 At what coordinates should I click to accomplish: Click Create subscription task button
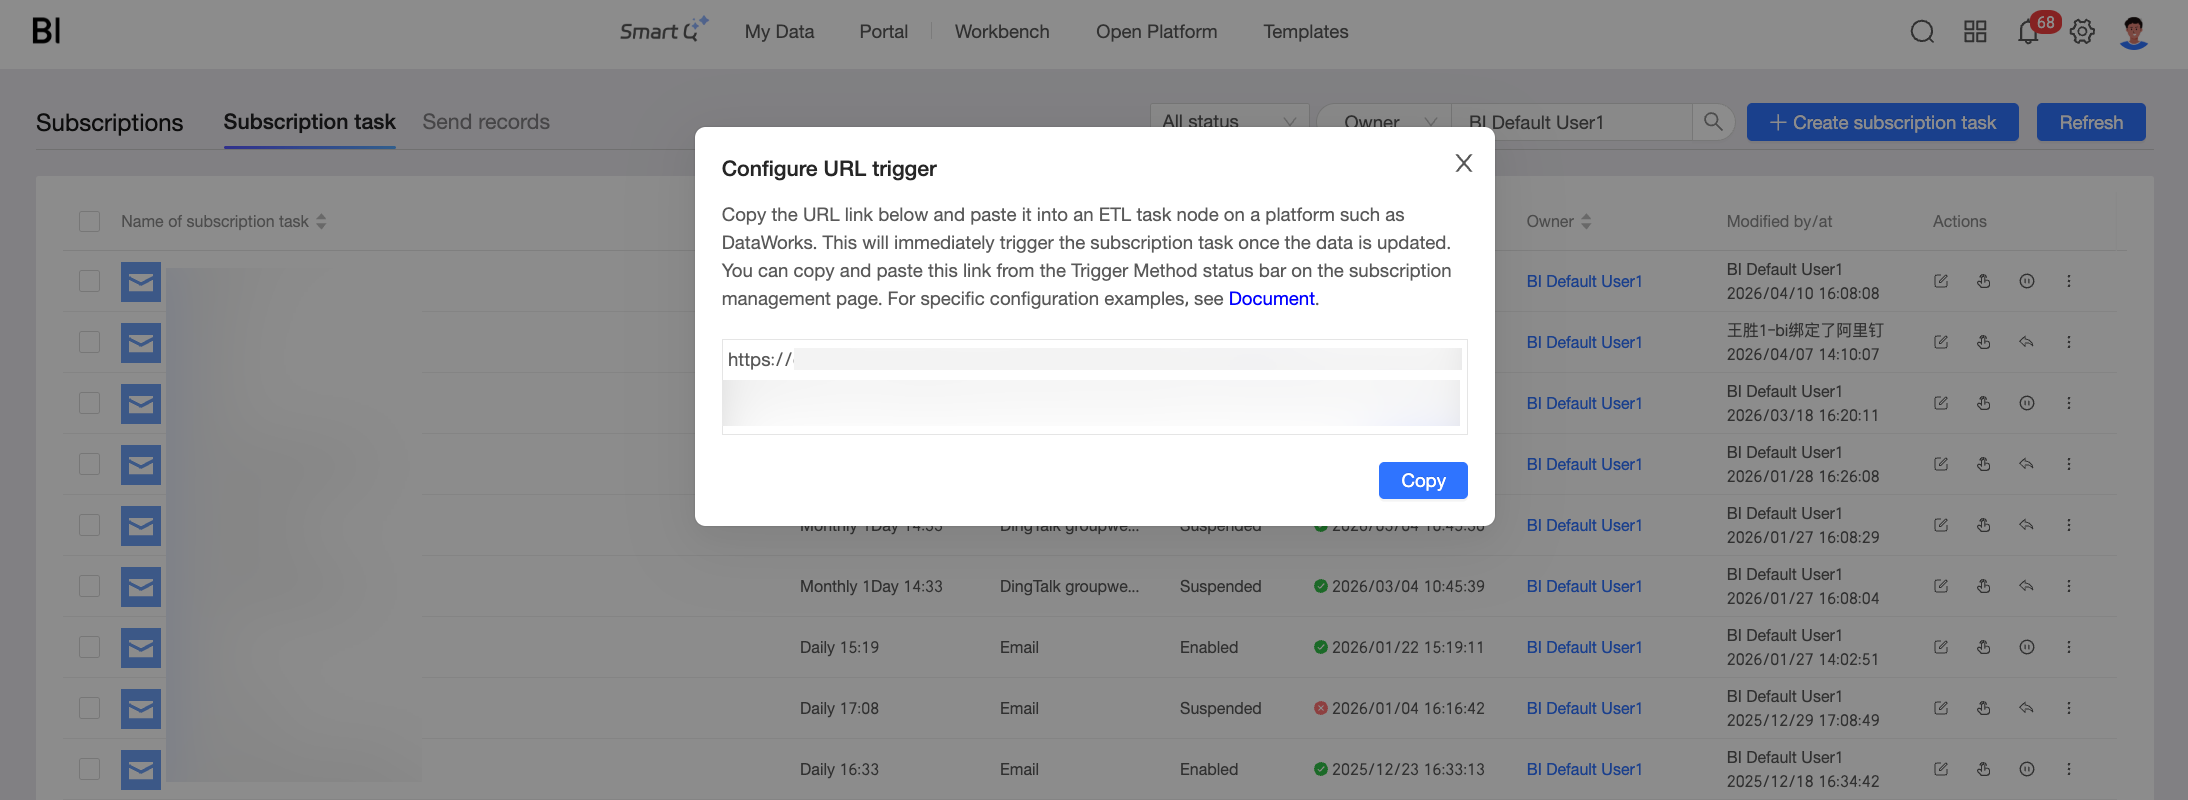tap(1882, 122)
